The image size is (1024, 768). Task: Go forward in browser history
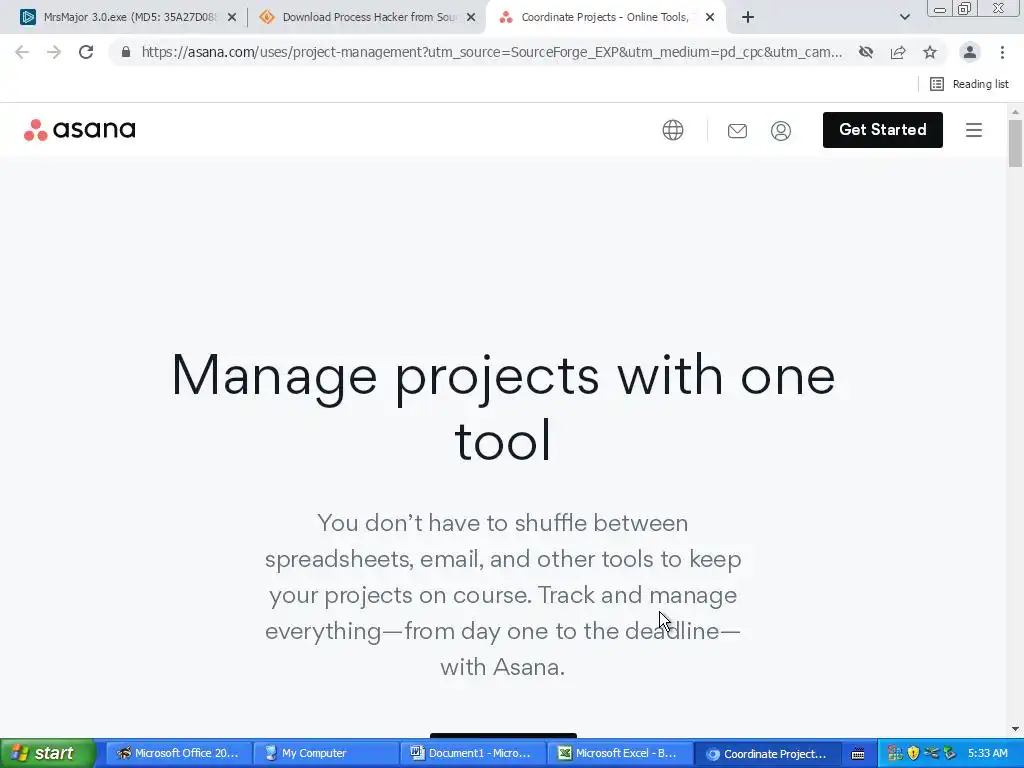pyautogui.click(x=54, y=52)
